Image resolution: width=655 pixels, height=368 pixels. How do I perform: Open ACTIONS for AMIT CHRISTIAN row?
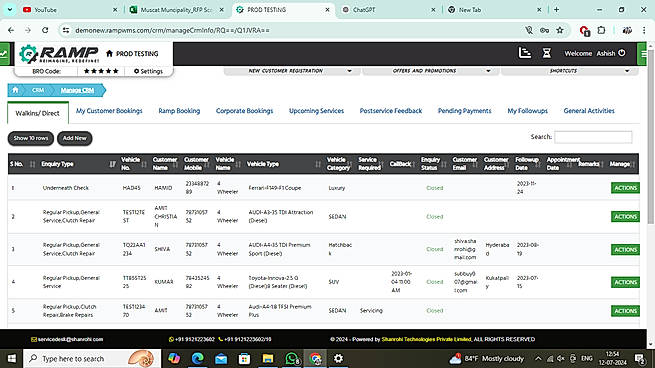point(625,217)
